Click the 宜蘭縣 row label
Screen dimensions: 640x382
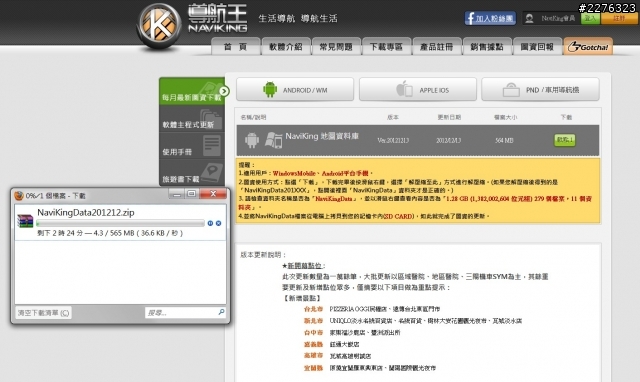click(x=313, y=368)
